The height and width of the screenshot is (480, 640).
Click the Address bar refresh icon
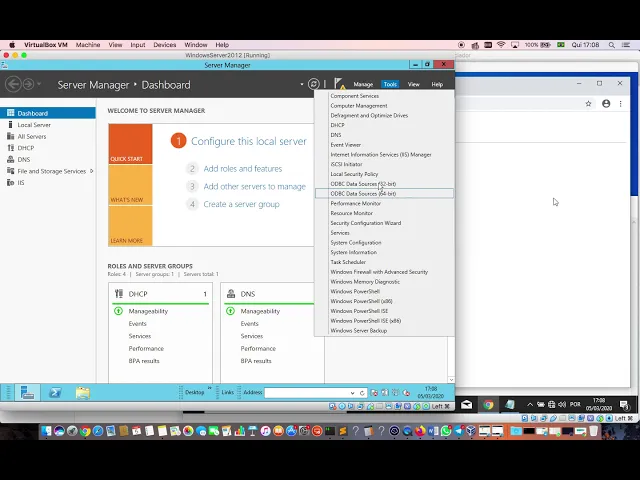(x=362, y=393)
